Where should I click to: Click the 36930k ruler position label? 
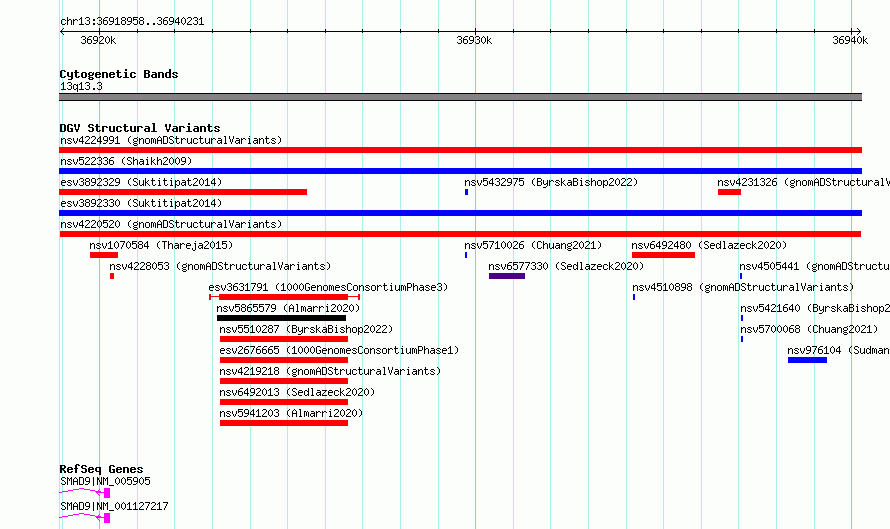[474, 40]
